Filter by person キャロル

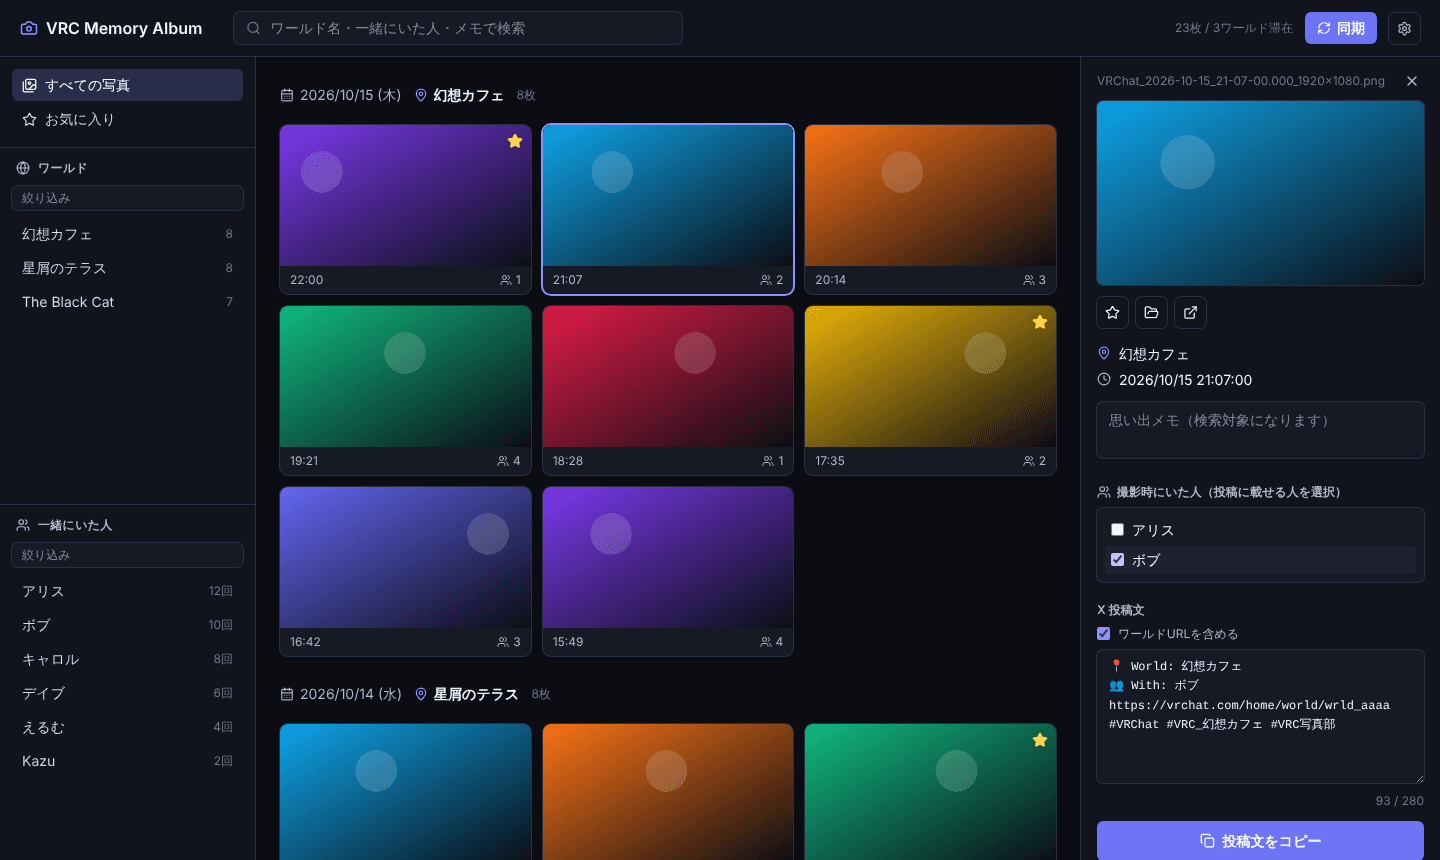pos(127,659)
